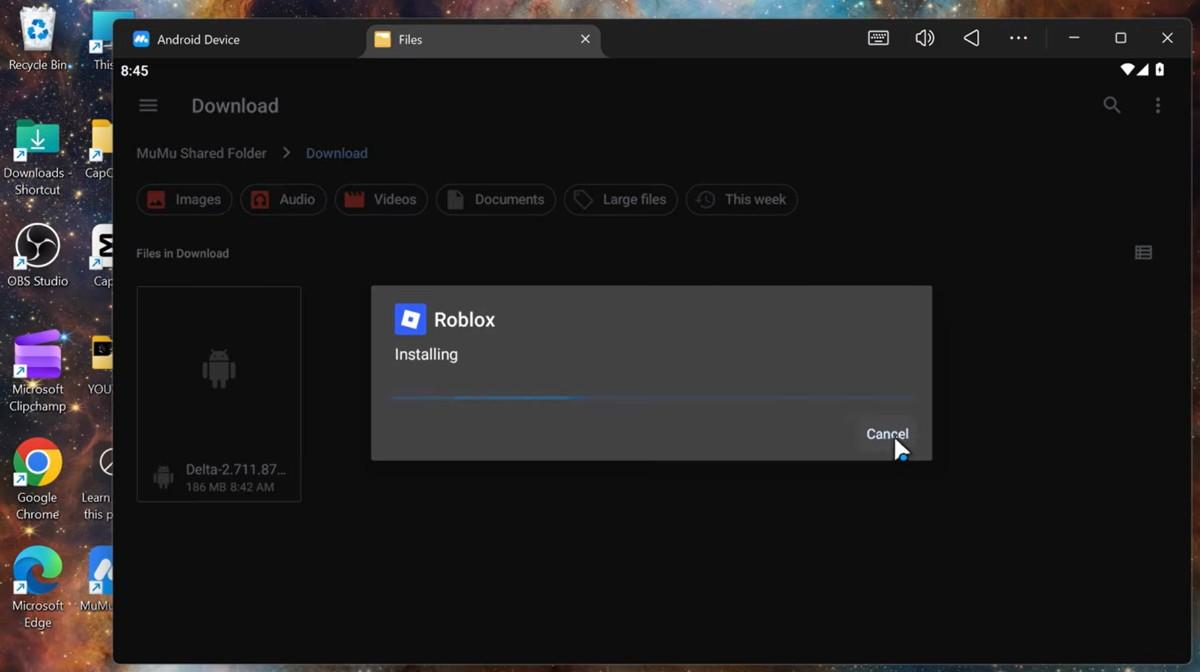The width and height of the screenshot is (1200, 672).
Task: Open Recycle Bin on desktop
Action: [x=38, y=39]
